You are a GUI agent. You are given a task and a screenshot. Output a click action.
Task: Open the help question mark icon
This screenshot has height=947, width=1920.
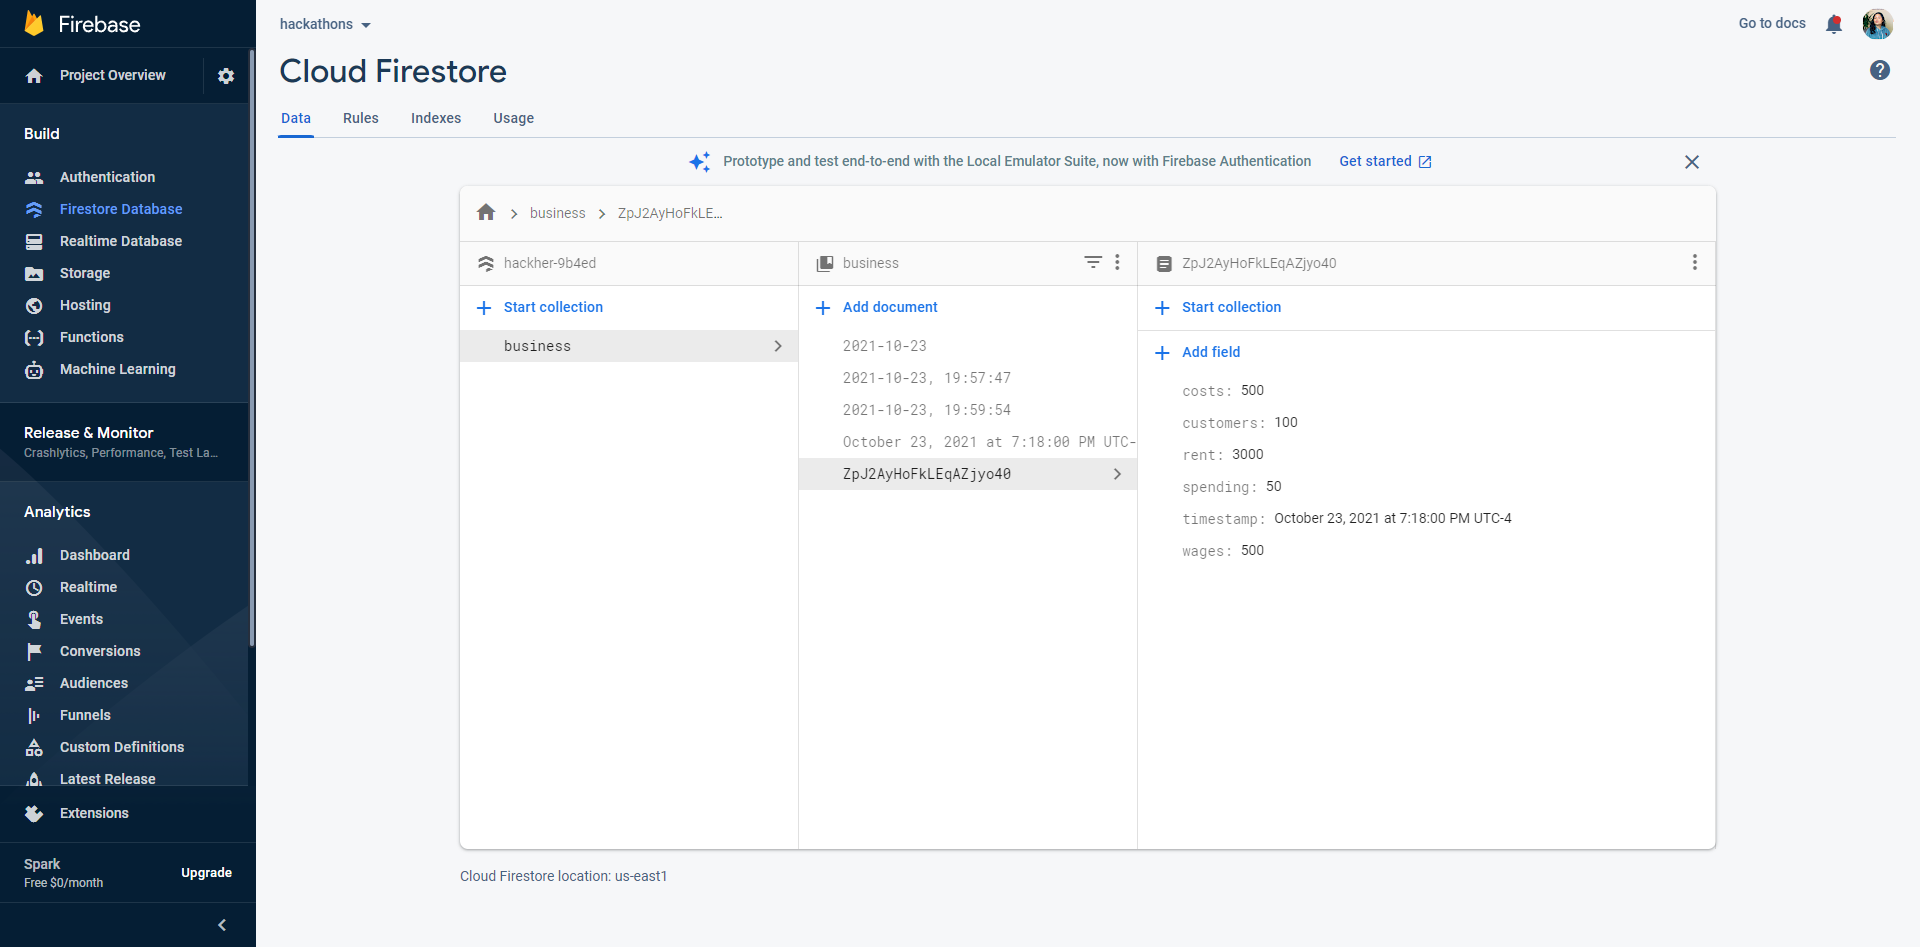click(1879, 70)
